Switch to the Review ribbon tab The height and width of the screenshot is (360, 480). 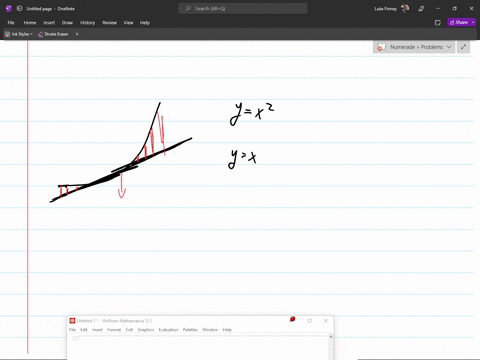coord(109,23)
